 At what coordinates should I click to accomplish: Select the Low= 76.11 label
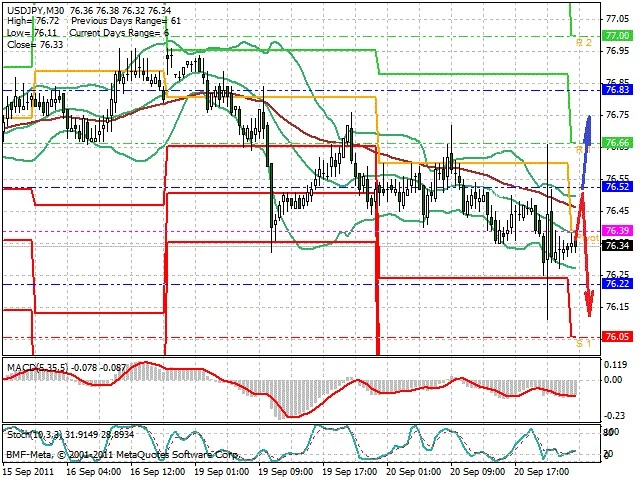pyautogui.click(x=32, y=33)
